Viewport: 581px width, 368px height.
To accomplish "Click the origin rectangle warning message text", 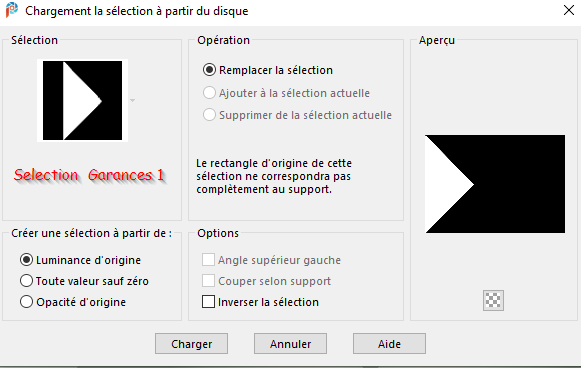I will (x=274, y=176).
